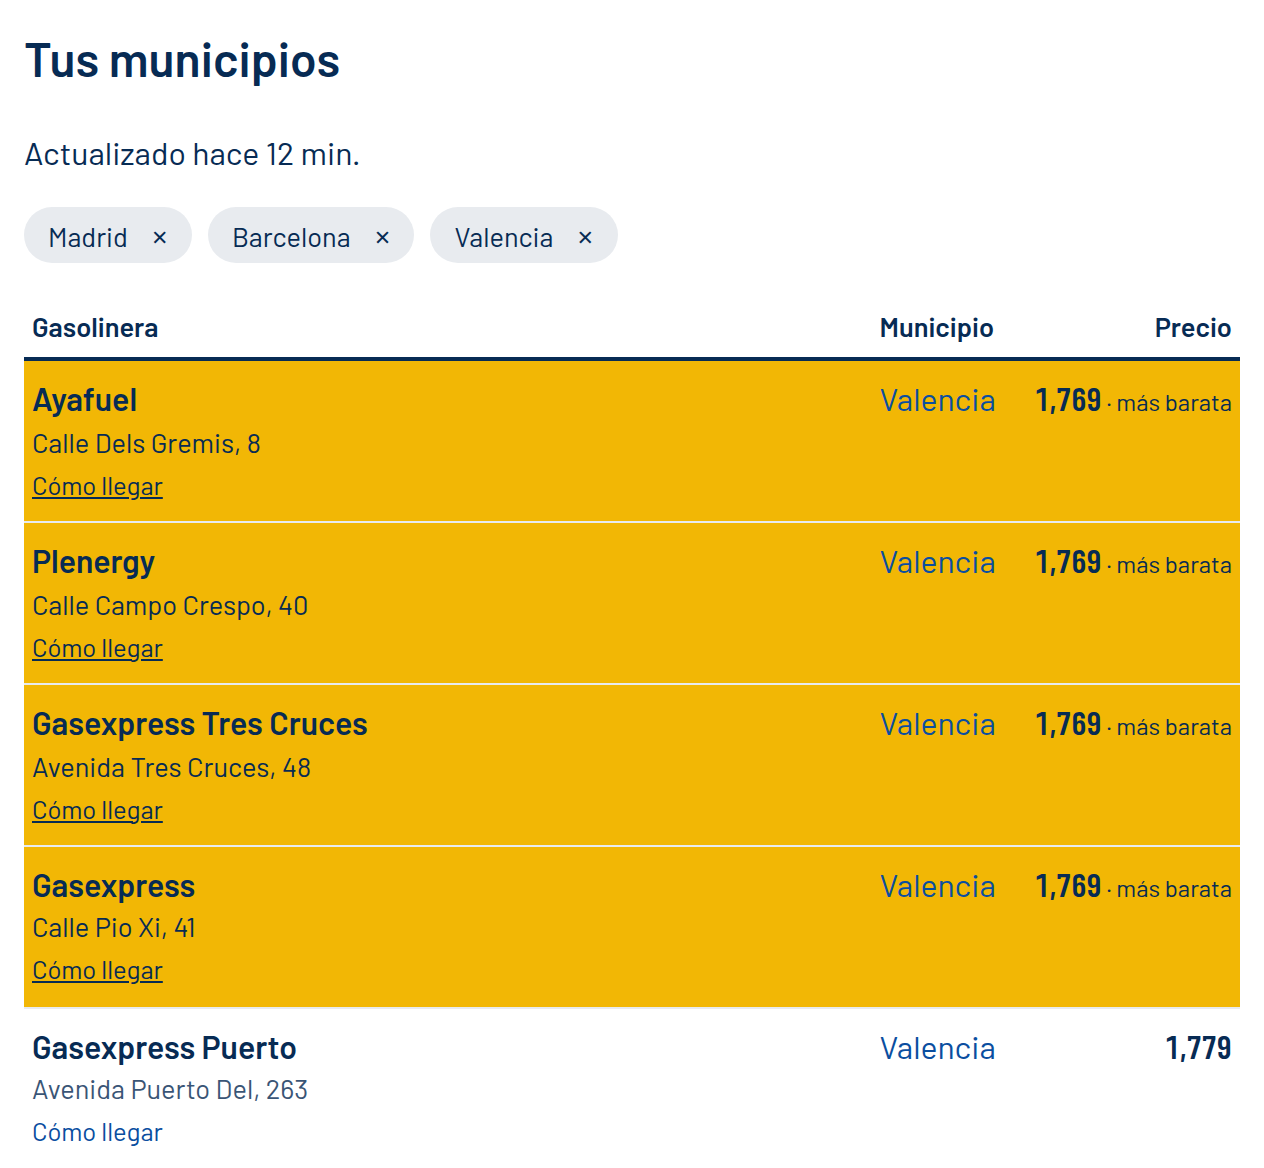The width and height of the screenshot is (1264, 1168).
Task: Remove the Barcelona chip via its × icon
Action: 382,237
